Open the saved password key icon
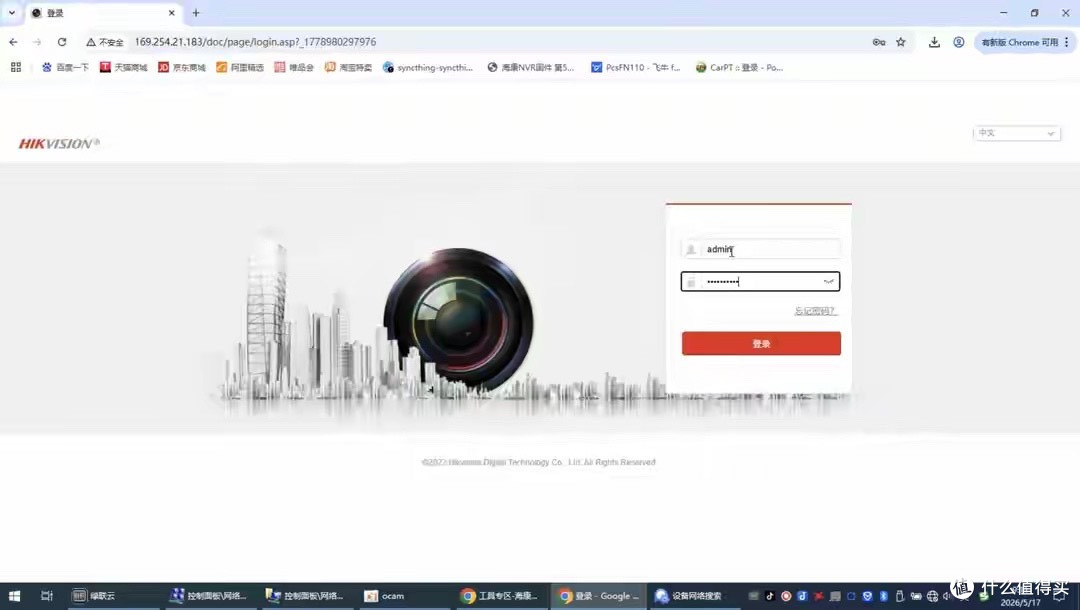The height and width of the screenshot is (610, 1080). 879,42
